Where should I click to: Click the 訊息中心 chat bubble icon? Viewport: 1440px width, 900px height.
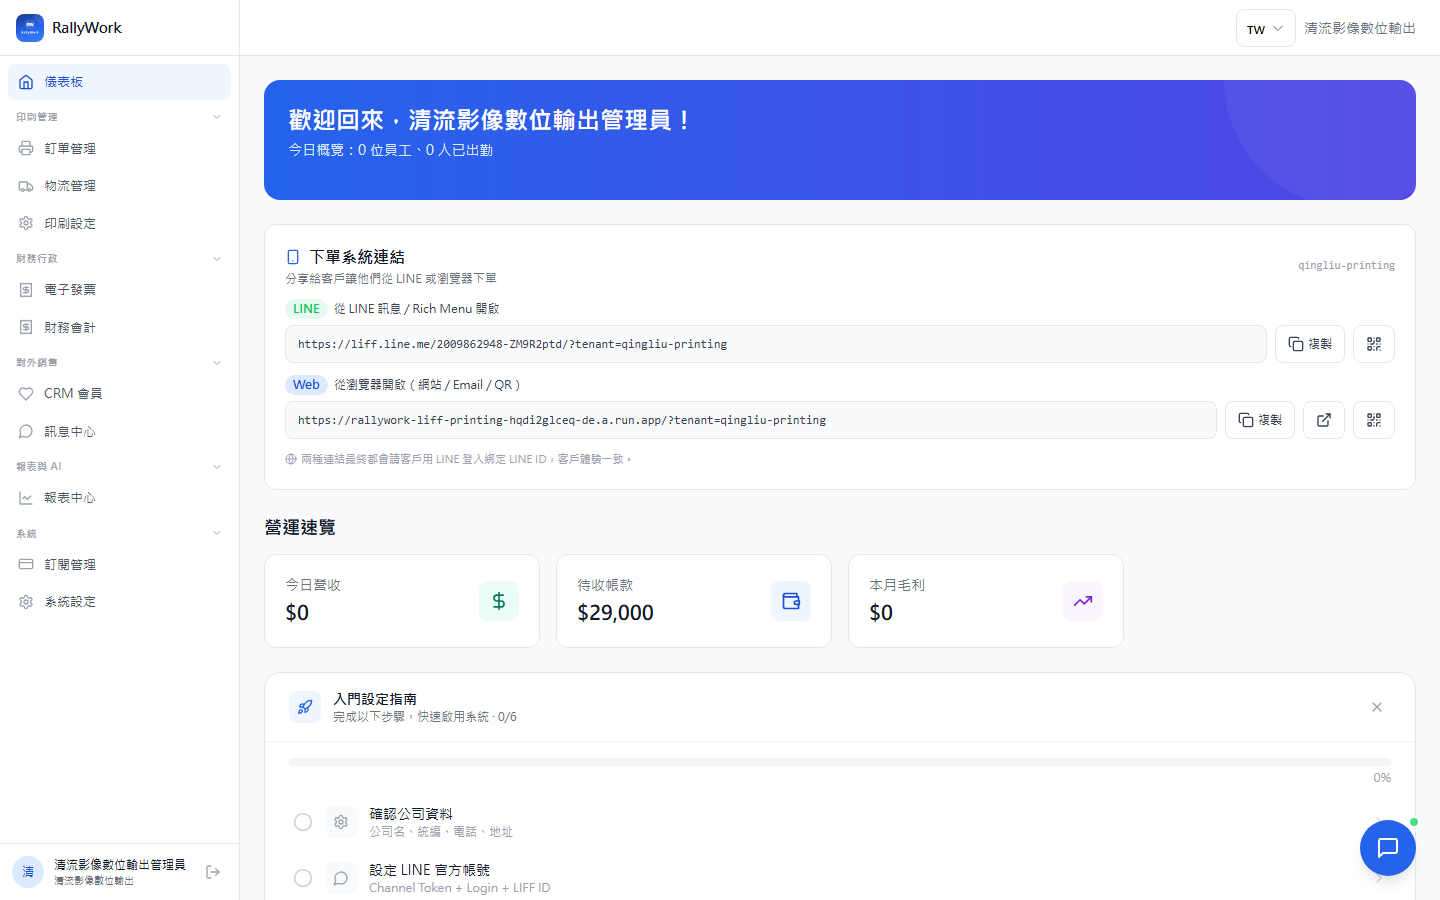[x=26, y=432]
